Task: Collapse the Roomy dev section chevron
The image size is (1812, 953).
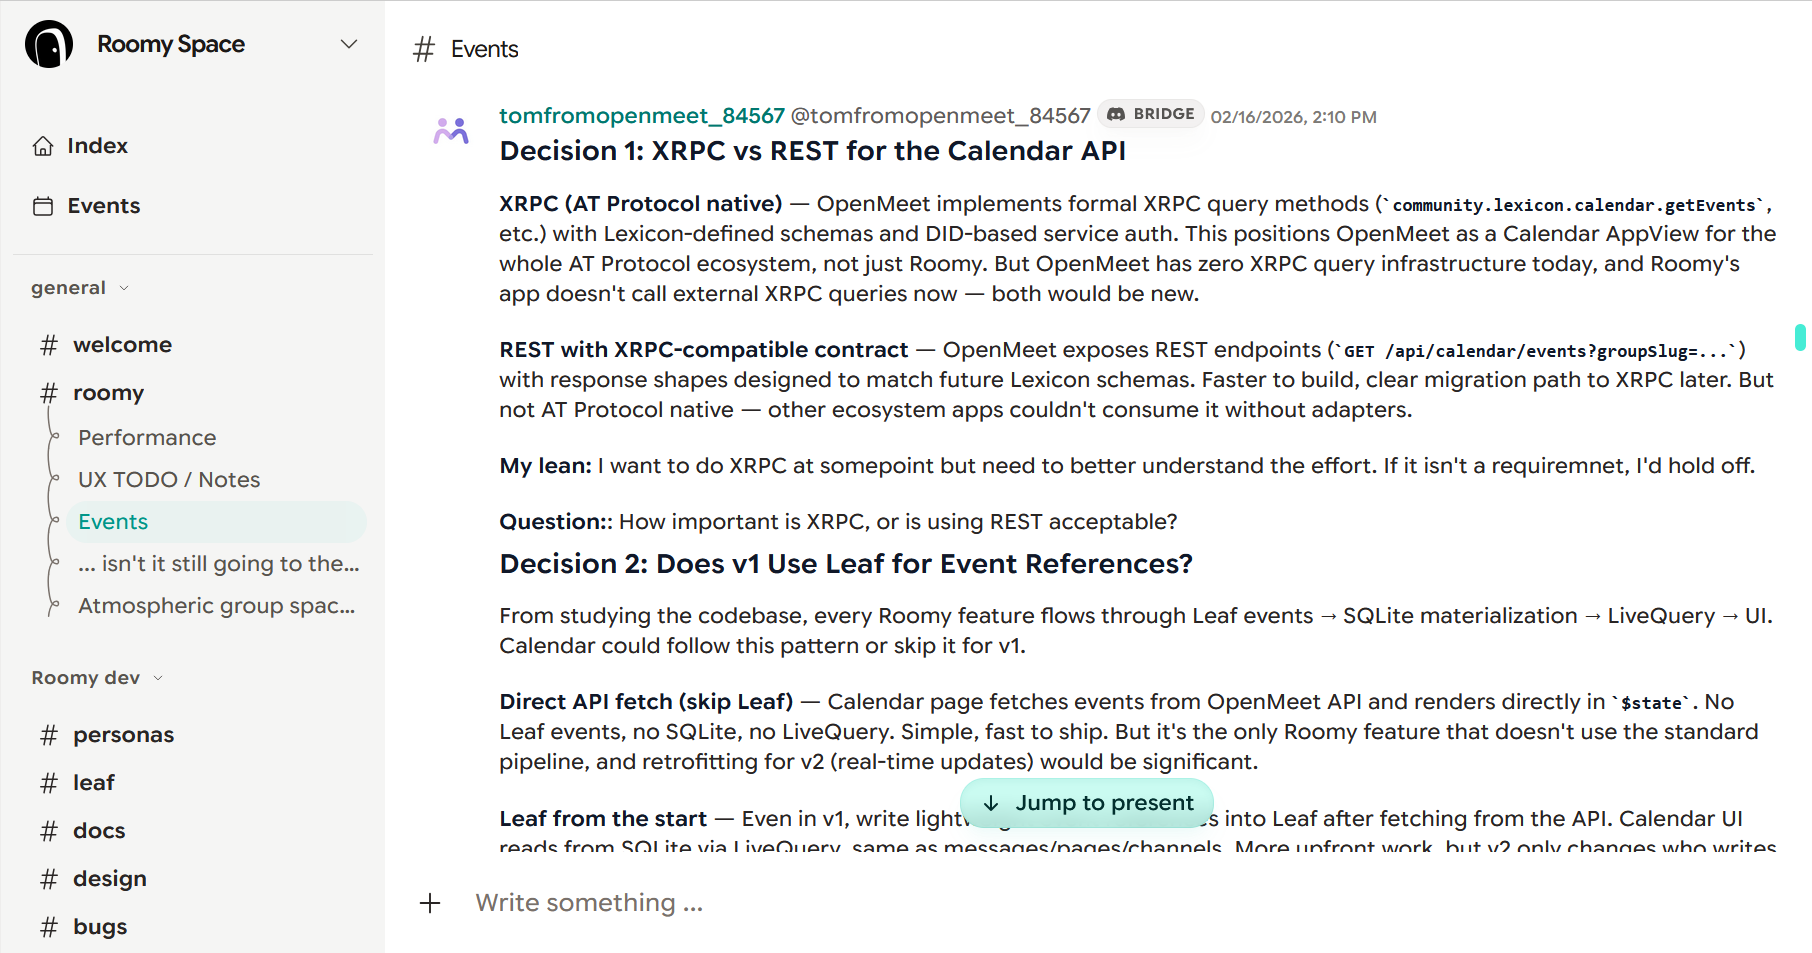Action: (158, 678)
